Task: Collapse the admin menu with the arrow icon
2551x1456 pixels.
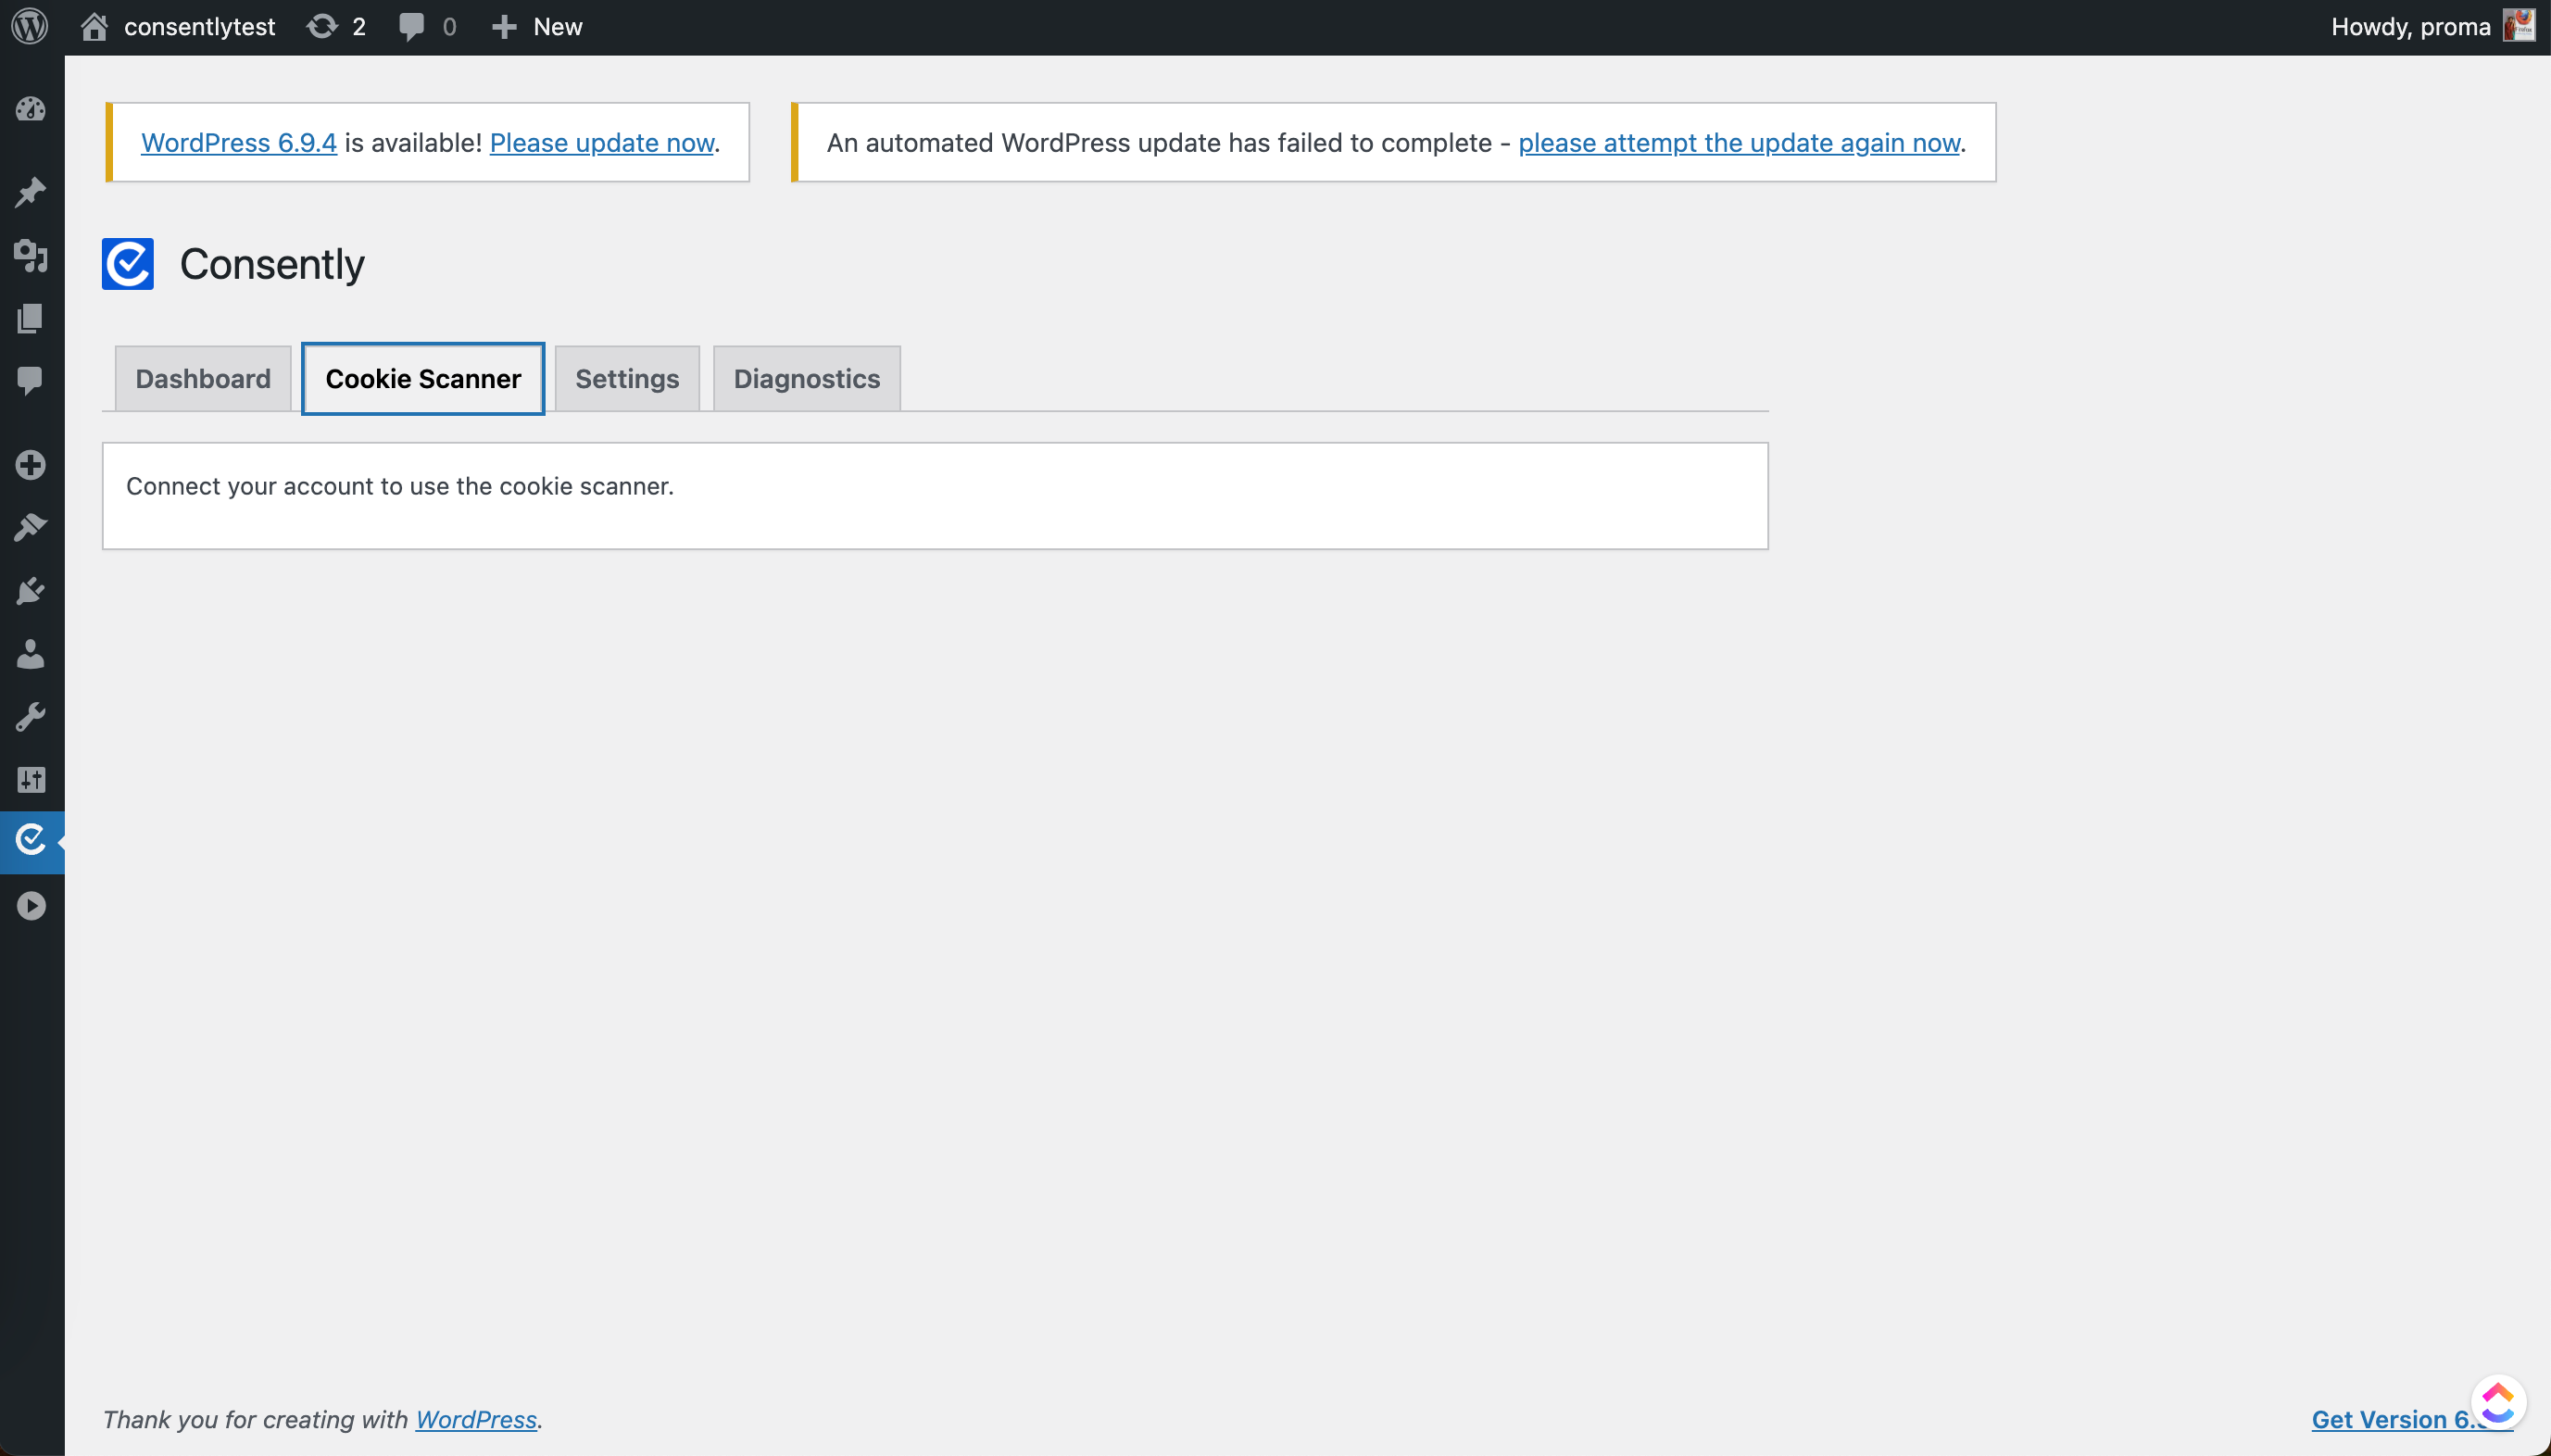Action: point(31,906)
